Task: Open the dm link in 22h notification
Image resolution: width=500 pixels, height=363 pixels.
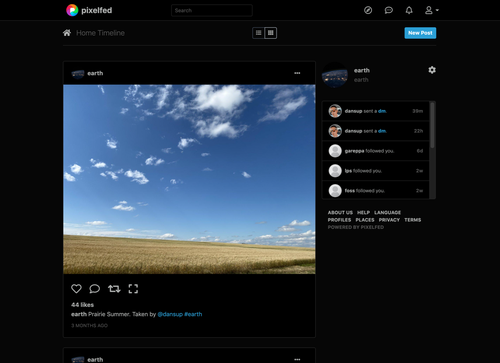Action: [382, 131]
